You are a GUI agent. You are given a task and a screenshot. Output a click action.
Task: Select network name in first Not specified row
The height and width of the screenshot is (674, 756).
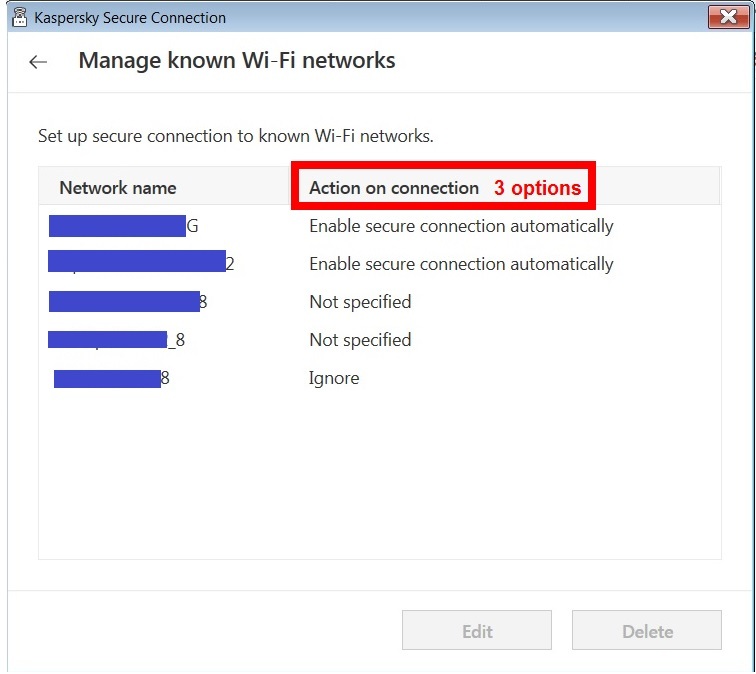(x=128, y=302)
